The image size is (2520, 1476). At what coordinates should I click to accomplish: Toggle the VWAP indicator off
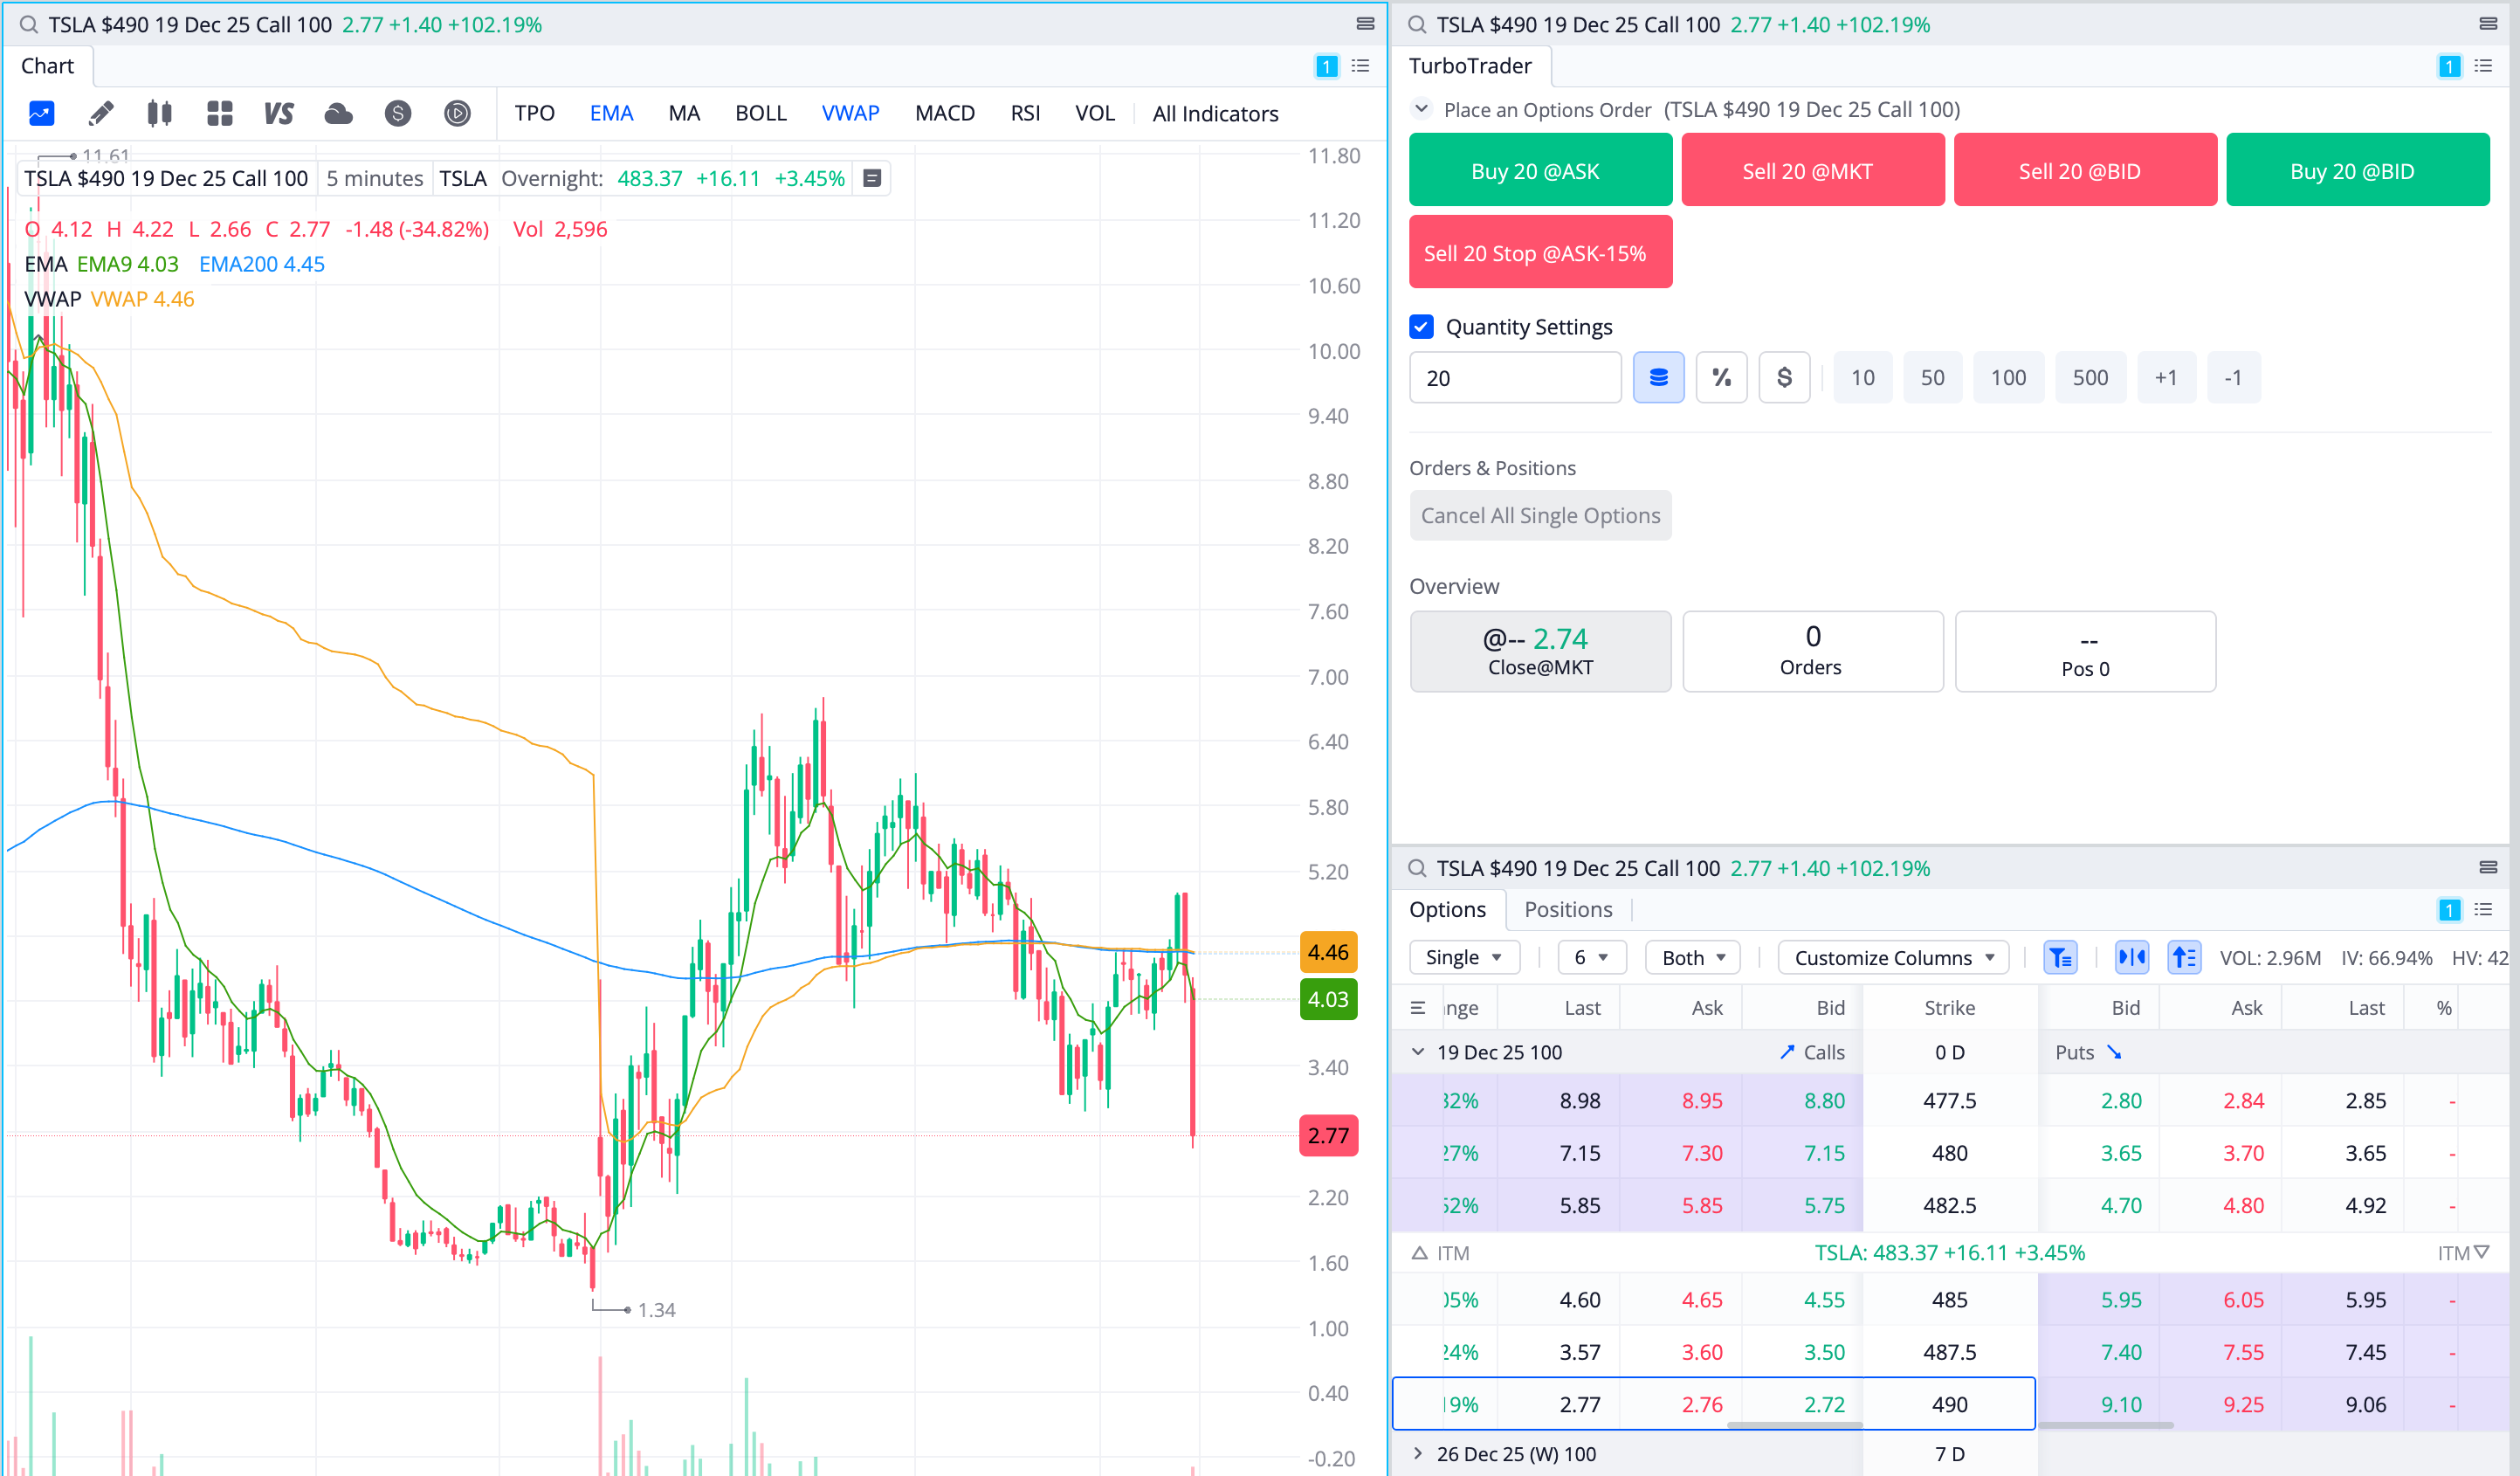point(850,113)
